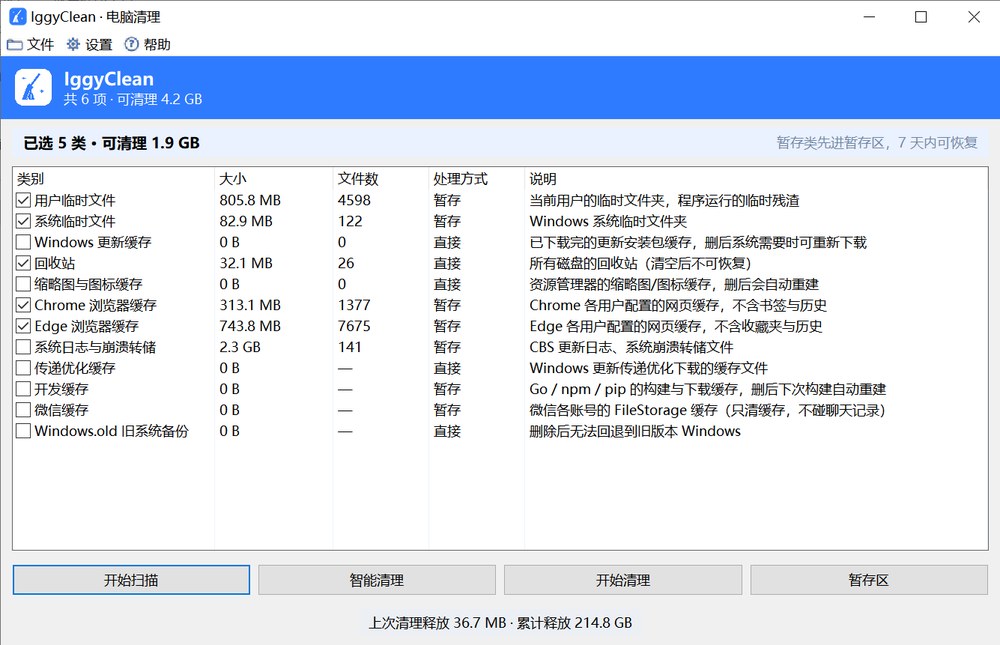This screenshot has height=645, width=1000.
Task: Deselect the Edge 浏览器缓存 checkbox
Action: 23,326
